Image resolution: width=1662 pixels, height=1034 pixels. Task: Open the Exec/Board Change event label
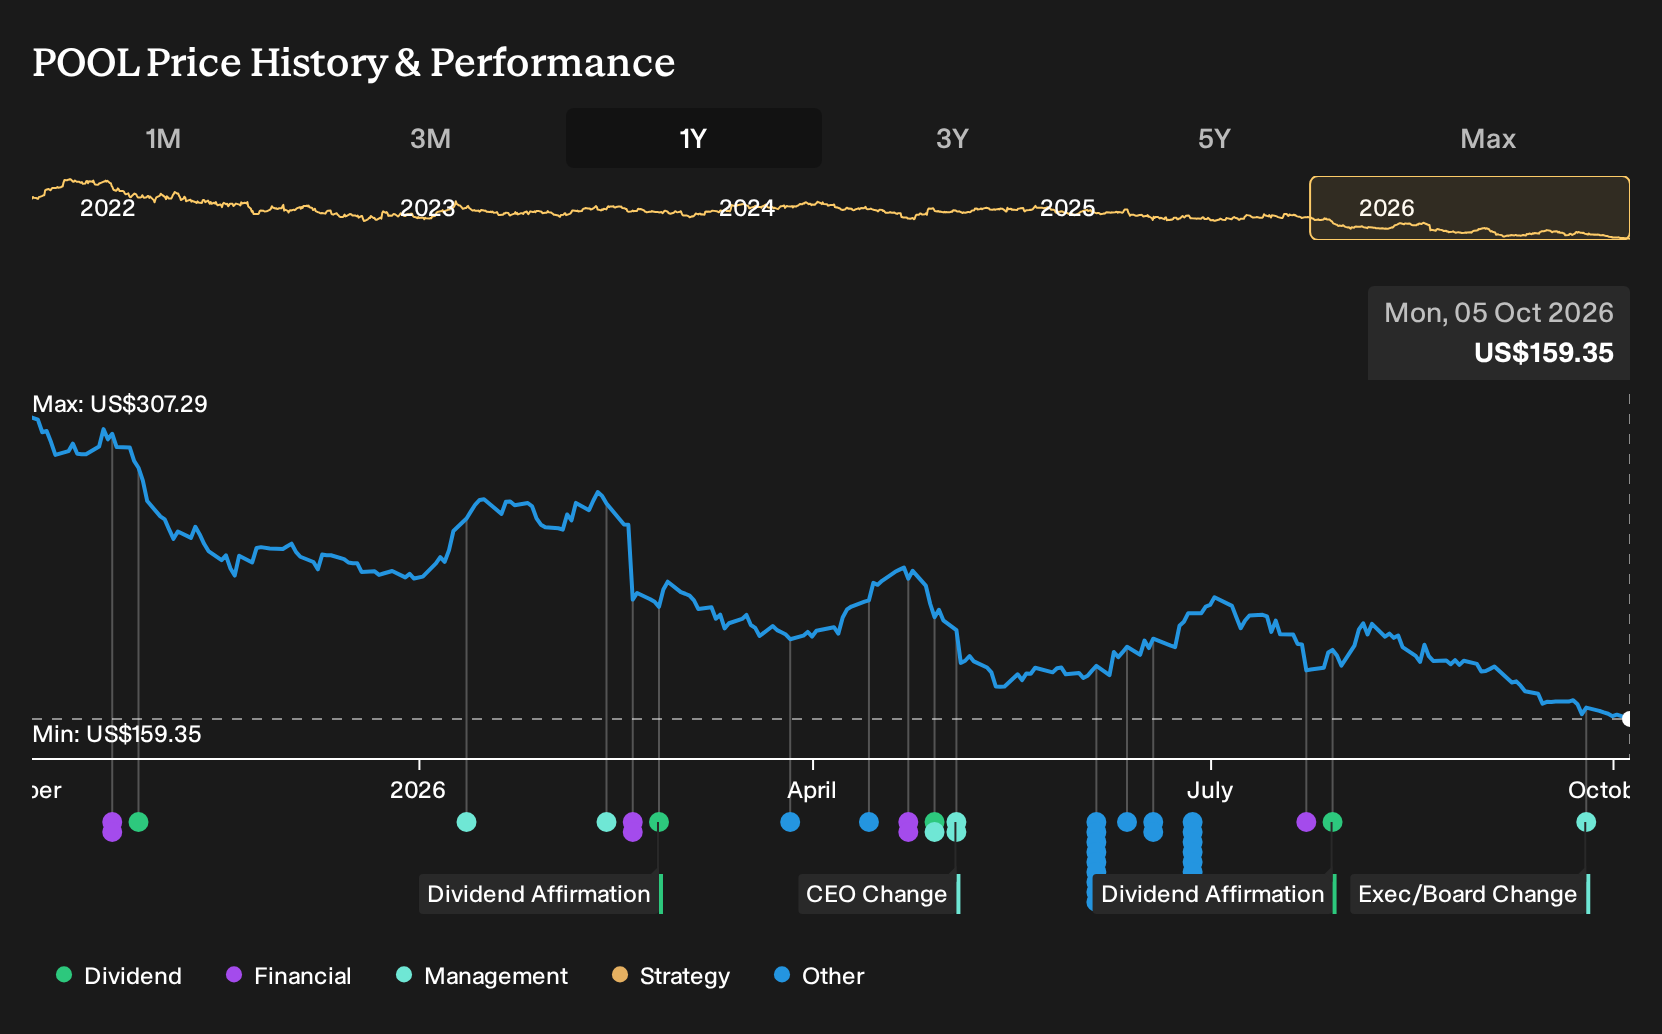[1469, 894]
